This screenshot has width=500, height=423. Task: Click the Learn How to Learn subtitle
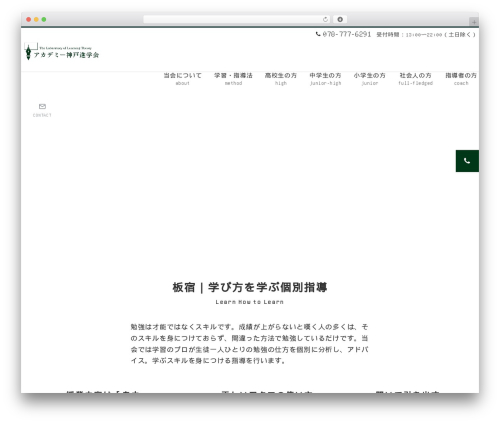[249, 302]
